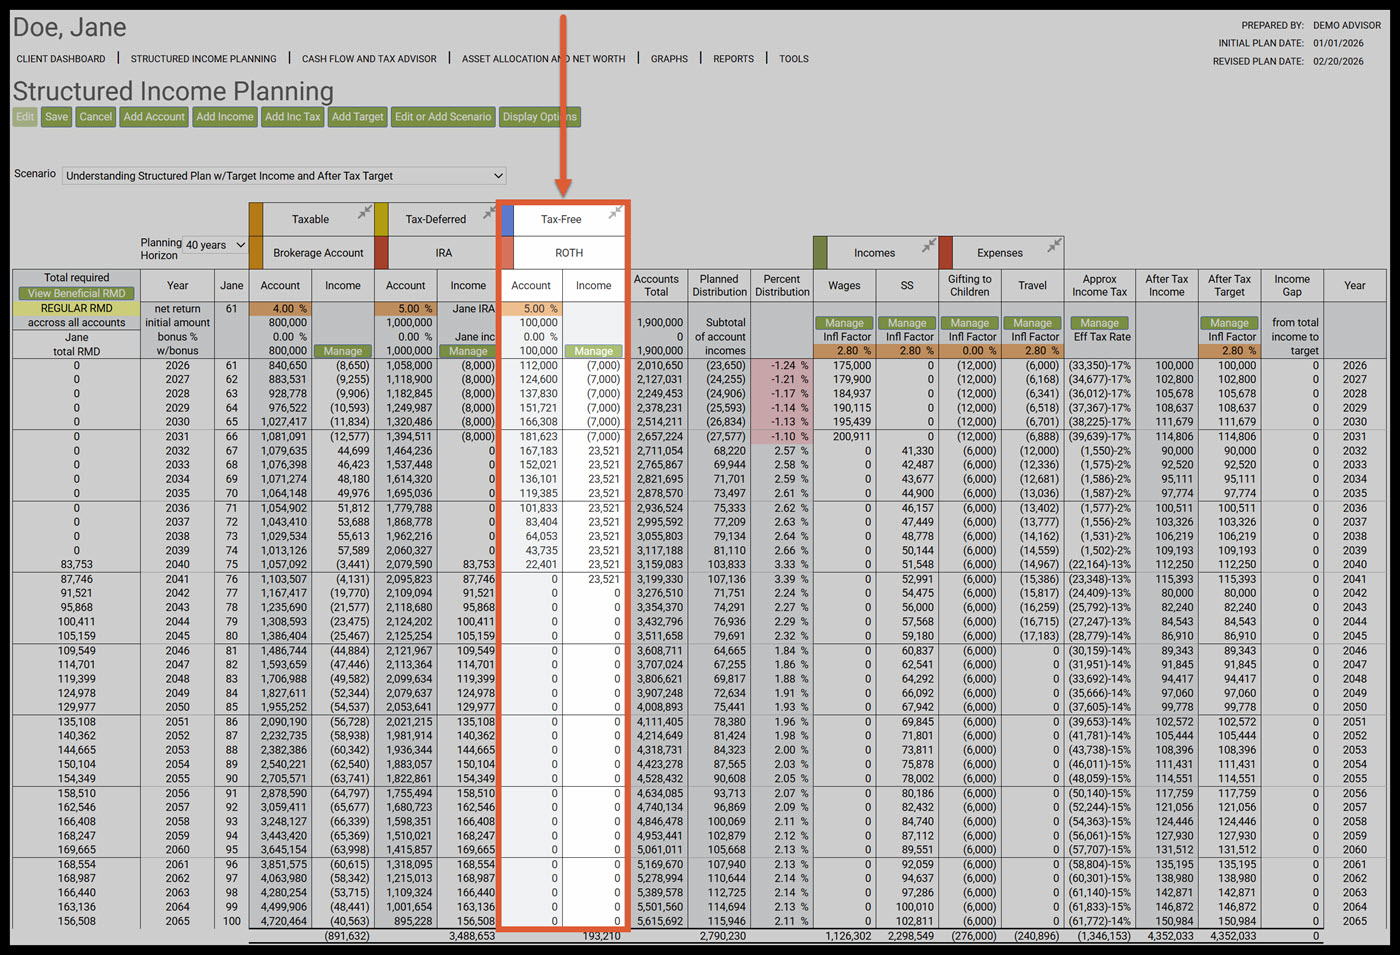The width and height of the screenshot is (1400, 955).
Task: Edit the Brokerage Account 4.00 % net return
Action: (280, 309)
